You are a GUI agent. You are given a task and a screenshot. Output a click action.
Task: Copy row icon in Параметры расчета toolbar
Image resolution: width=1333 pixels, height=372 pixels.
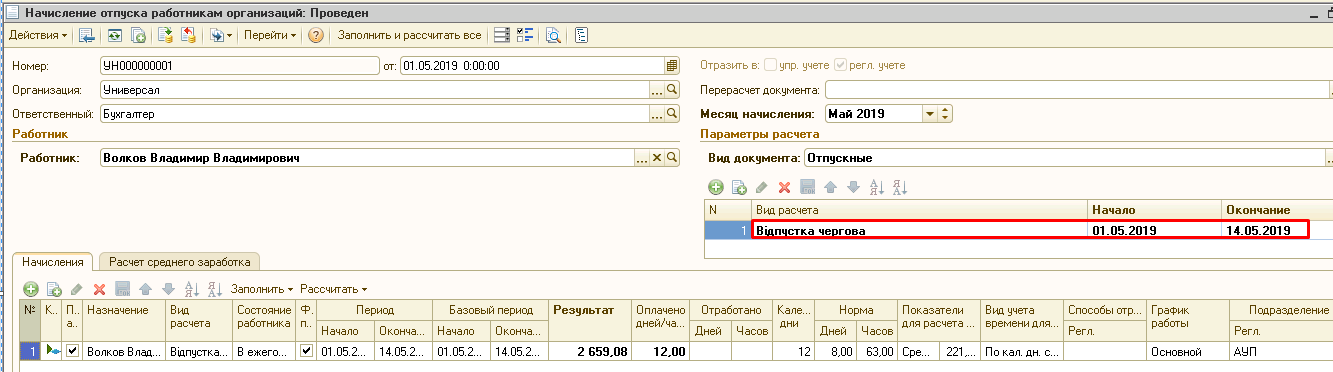click(x=739, y=187)
